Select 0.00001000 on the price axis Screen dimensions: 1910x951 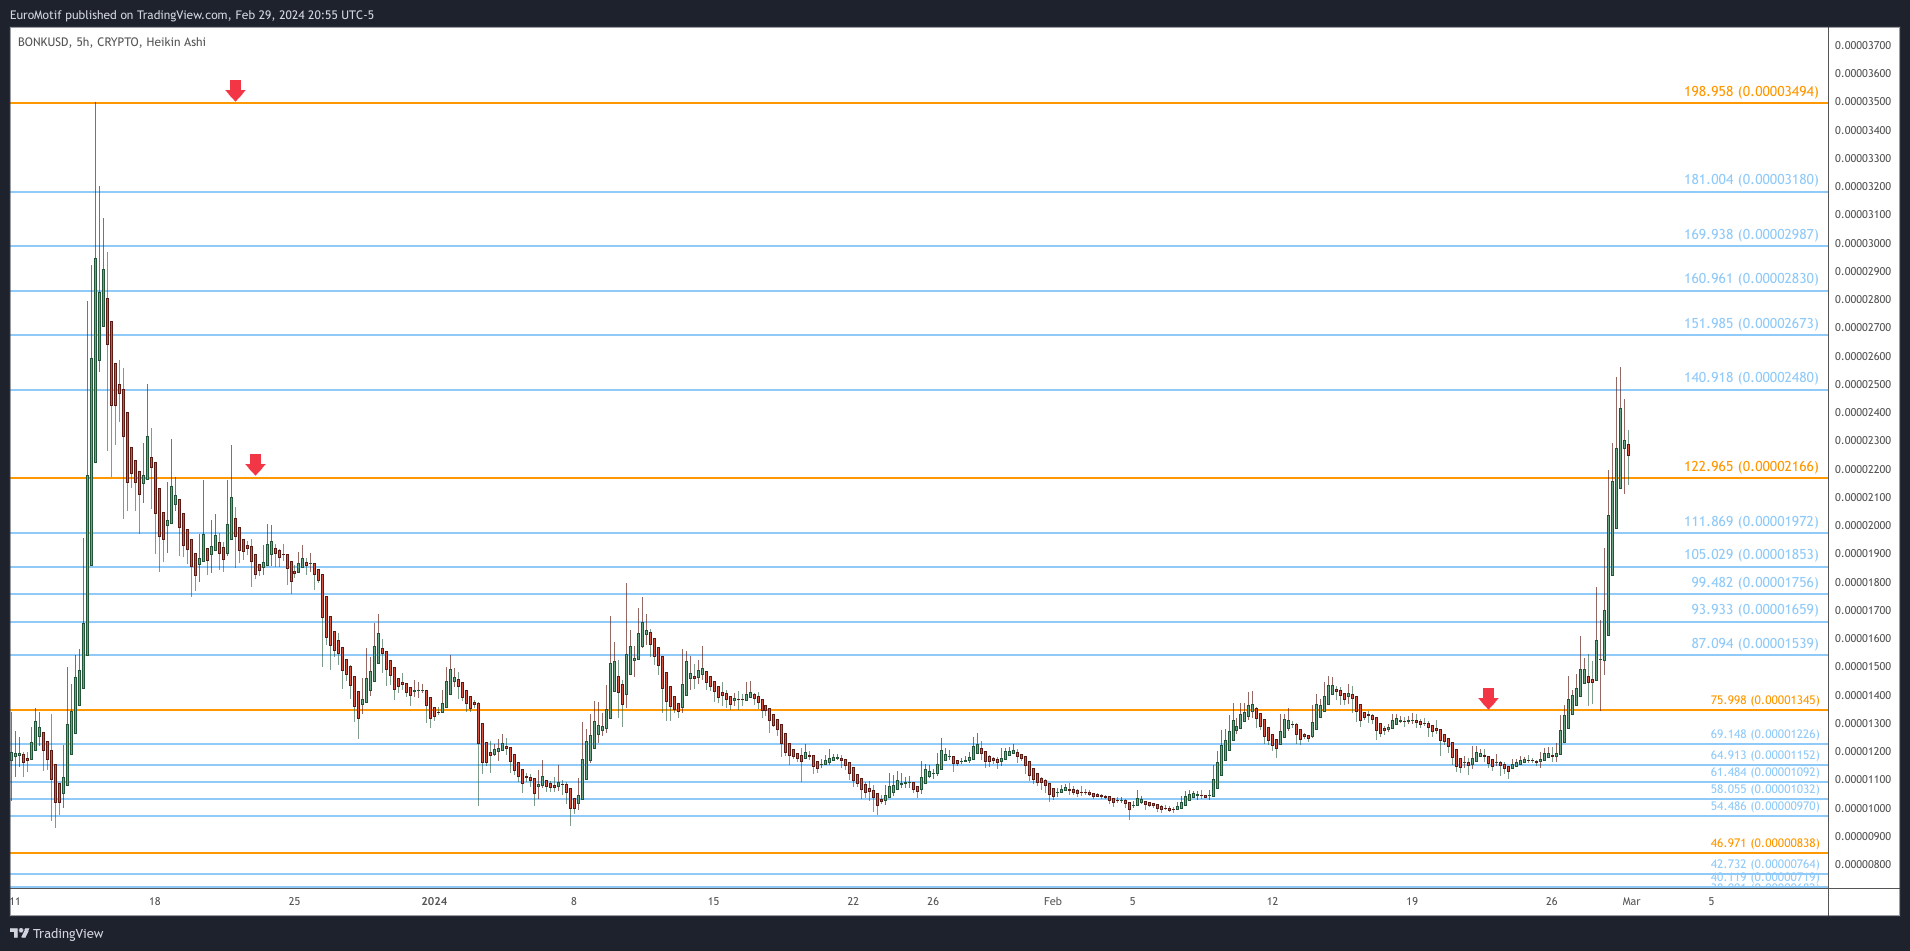point(1863,808)
